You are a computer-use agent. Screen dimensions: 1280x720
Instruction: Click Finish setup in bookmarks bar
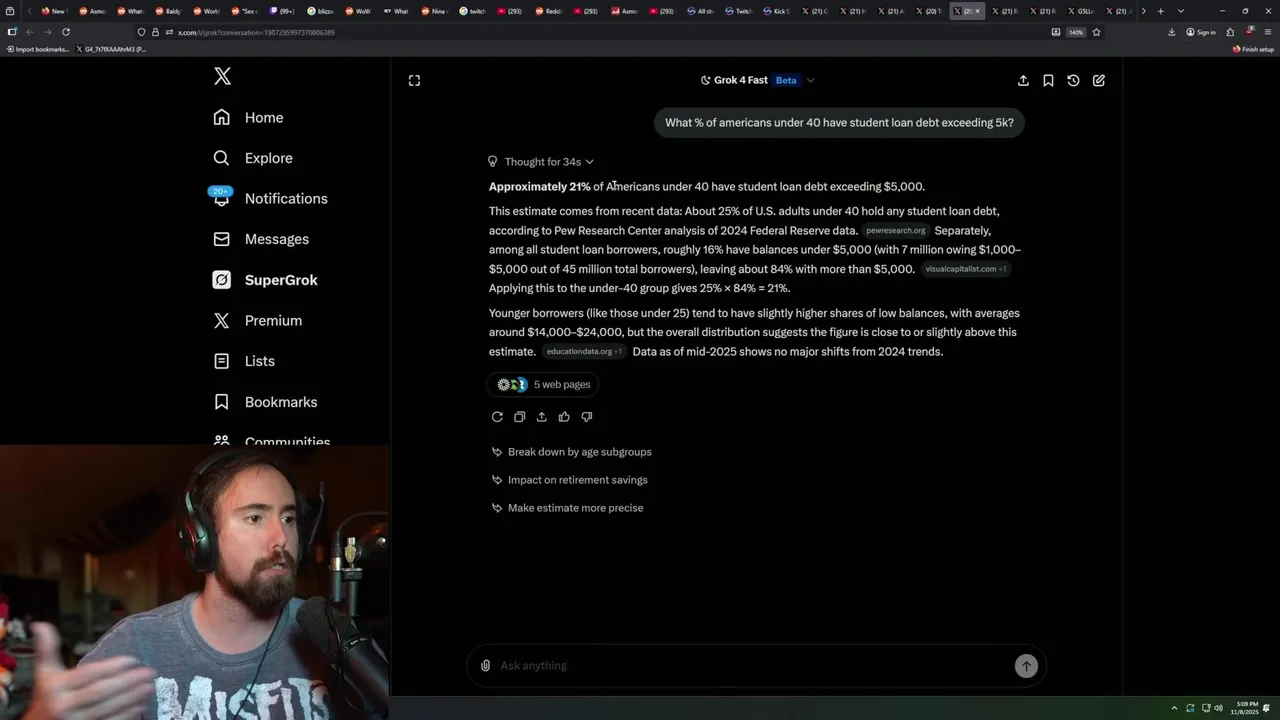(1253, 49)
